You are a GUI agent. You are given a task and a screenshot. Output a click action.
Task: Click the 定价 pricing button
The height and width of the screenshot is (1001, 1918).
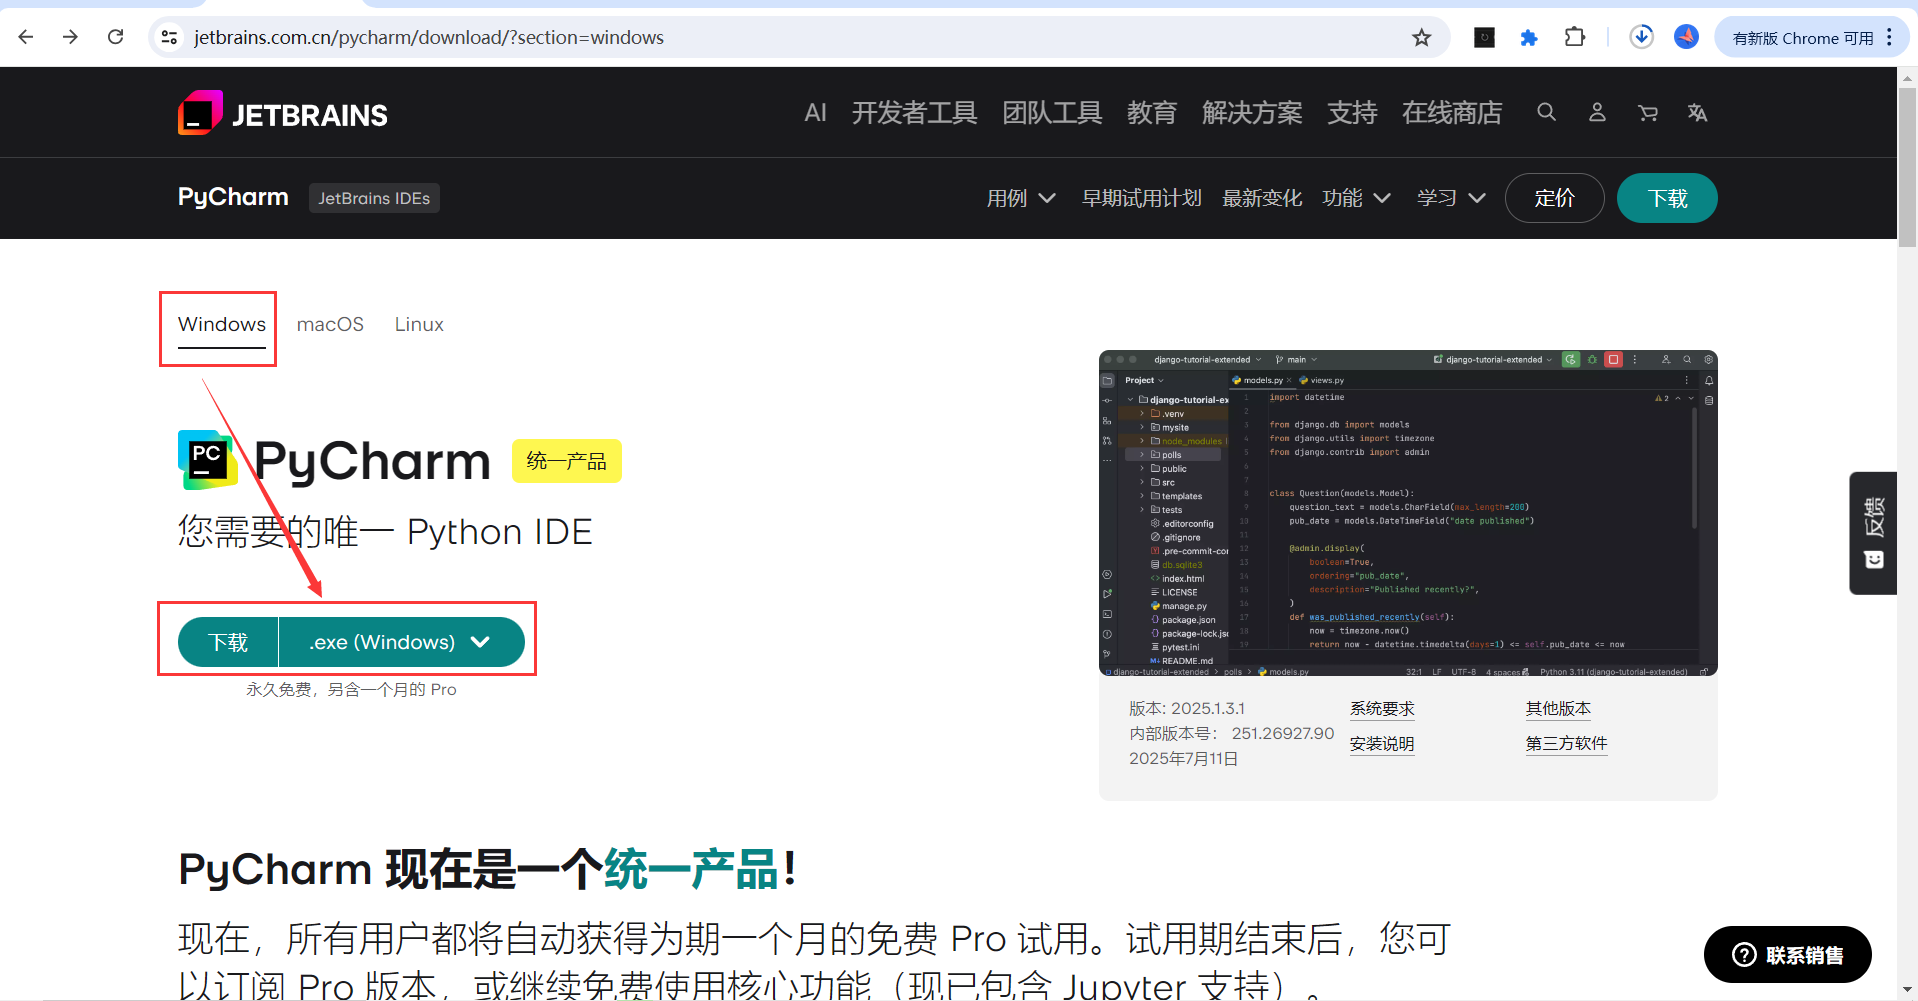pos(1554,198)
